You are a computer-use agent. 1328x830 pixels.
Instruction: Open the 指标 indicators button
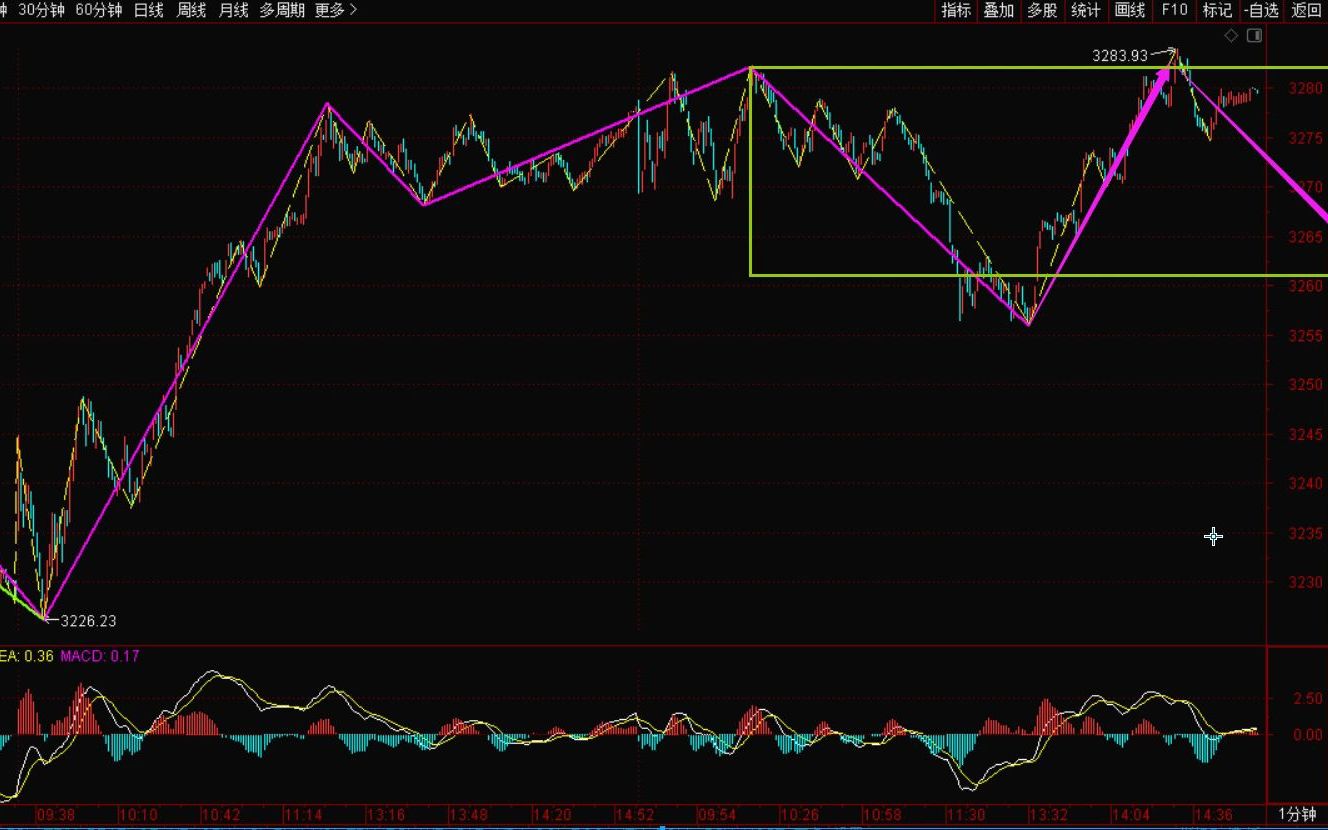(x=956, y=10)
